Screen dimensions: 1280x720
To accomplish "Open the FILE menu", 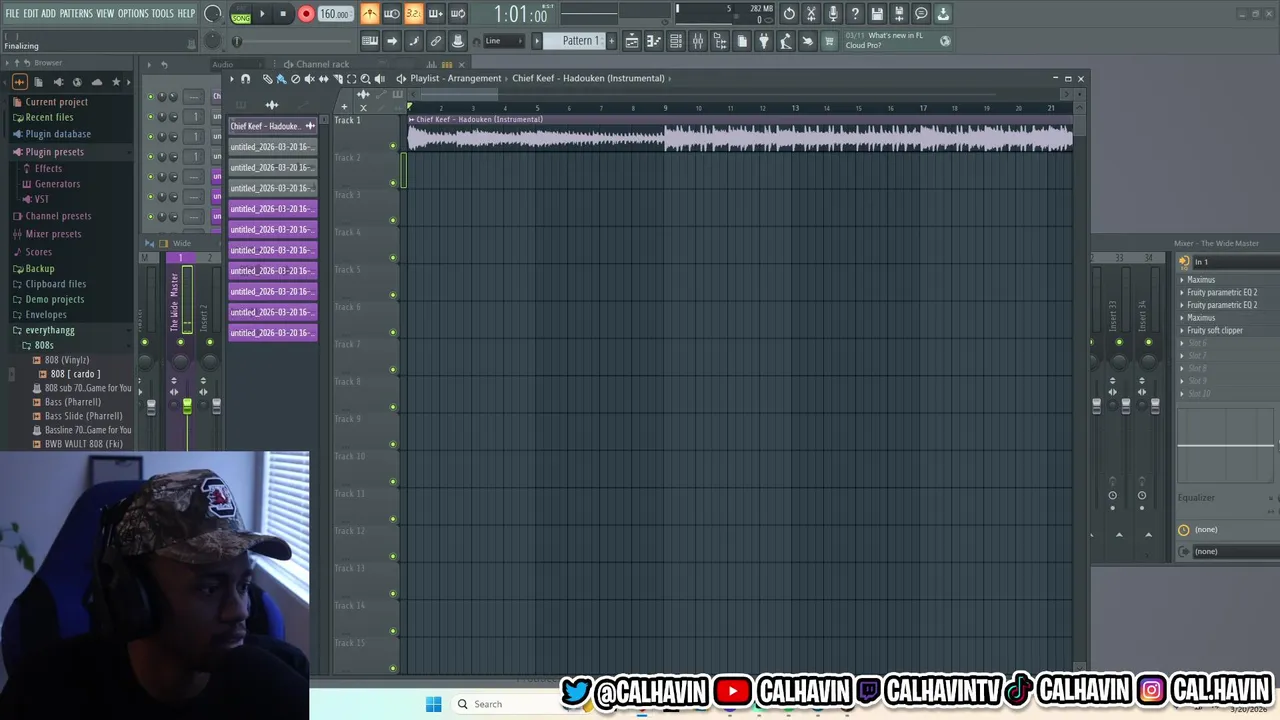I will coord(12,14).
